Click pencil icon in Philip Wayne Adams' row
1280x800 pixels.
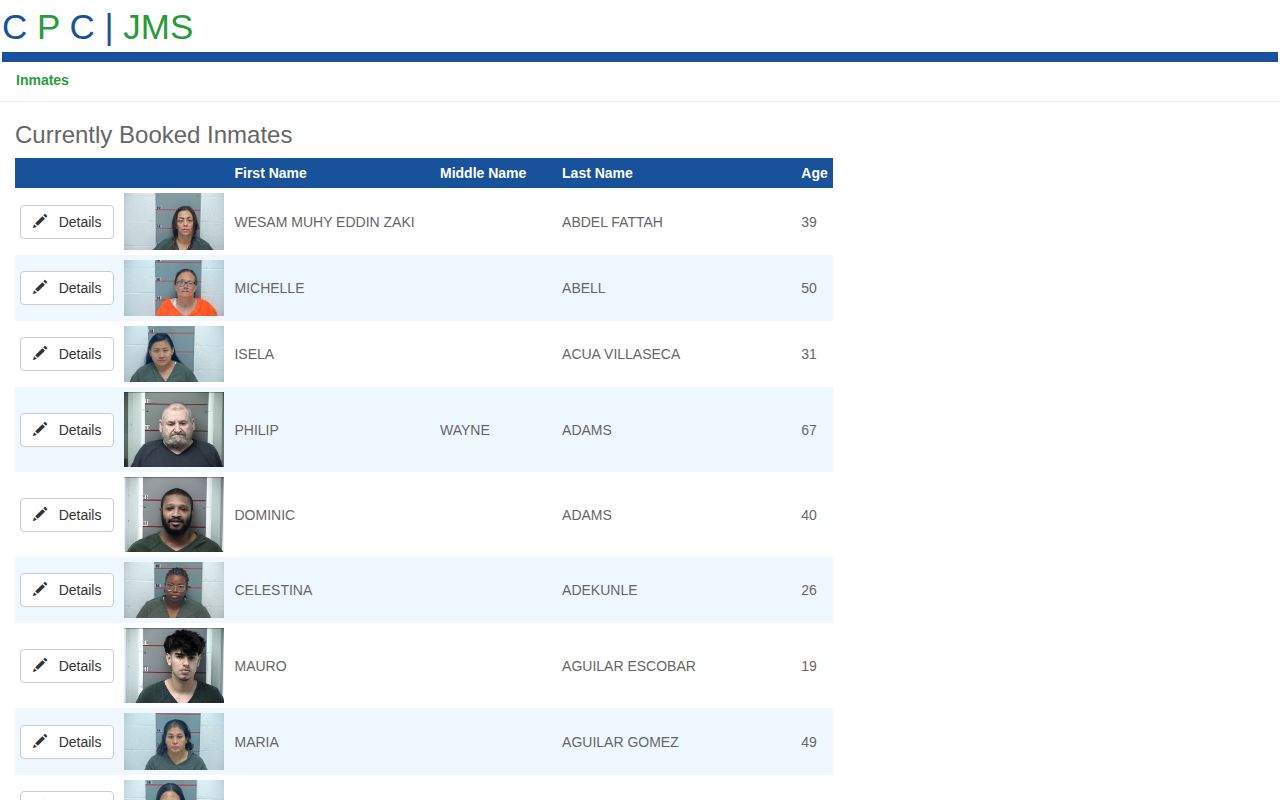tap(40, 429)
